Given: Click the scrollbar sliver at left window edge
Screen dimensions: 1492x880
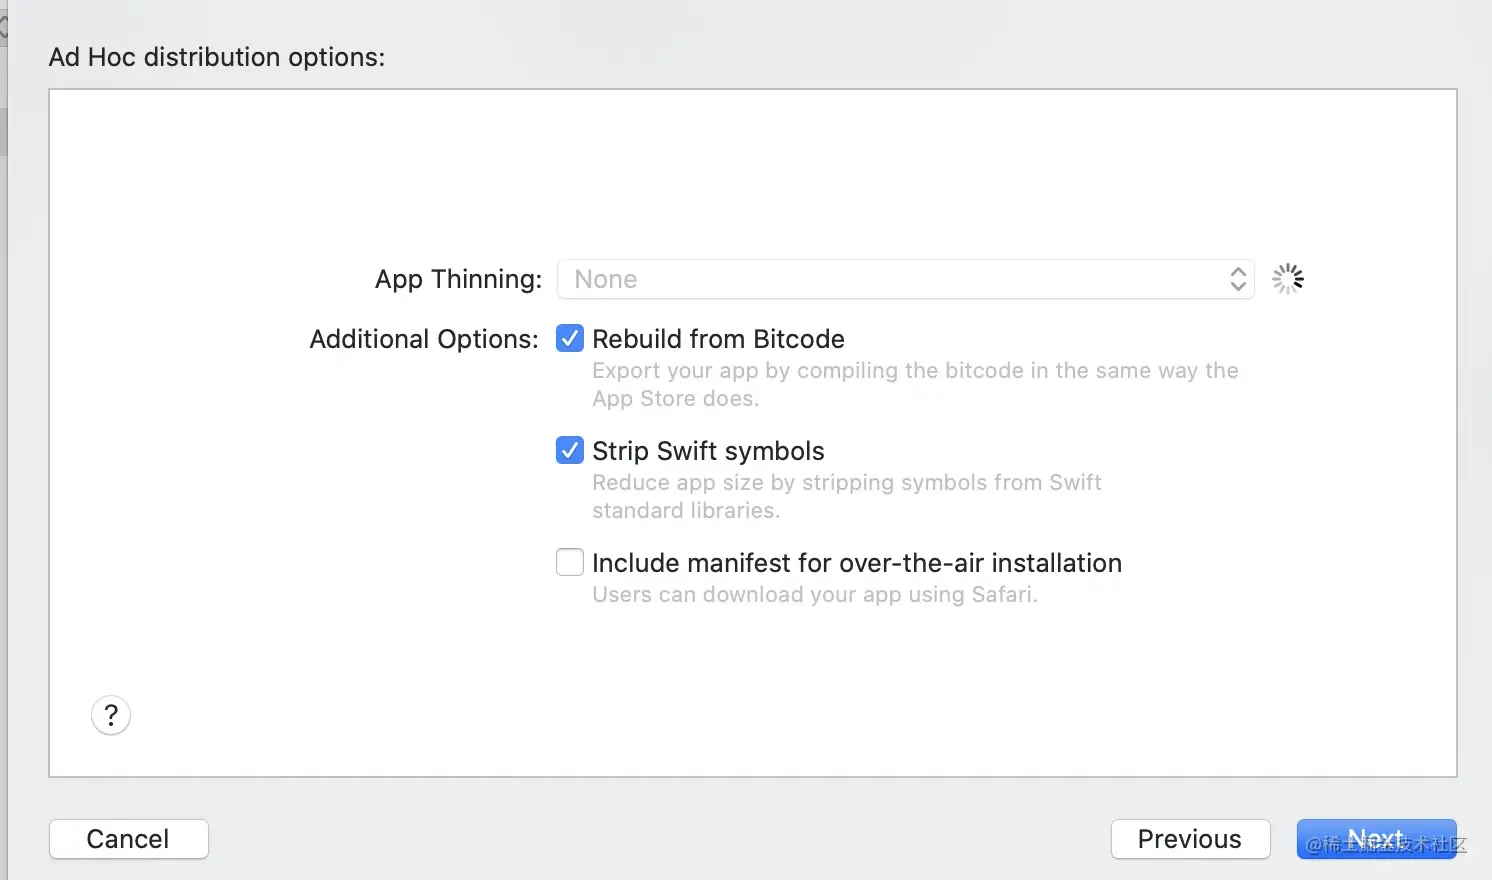Looking at the screenshot, I should [x=3, y=130].
